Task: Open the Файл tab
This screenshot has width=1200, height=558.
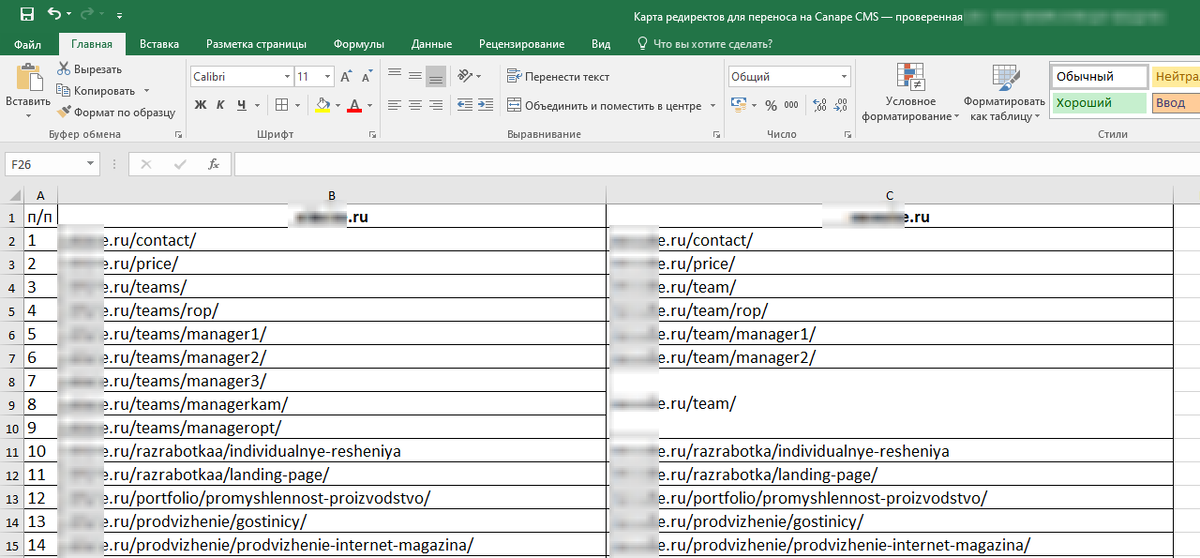Action: coord(28,44)
